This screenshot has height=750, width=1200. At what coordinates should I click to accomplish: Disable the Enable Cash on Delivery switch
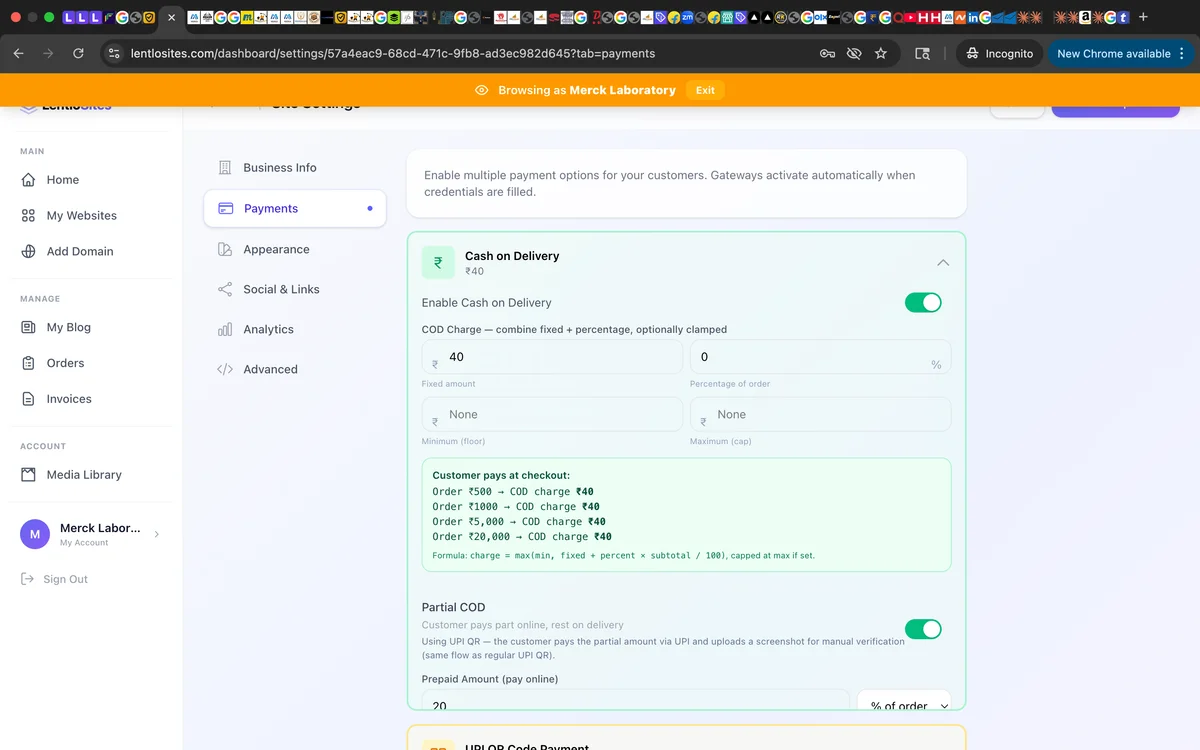(x=923, y=303)
